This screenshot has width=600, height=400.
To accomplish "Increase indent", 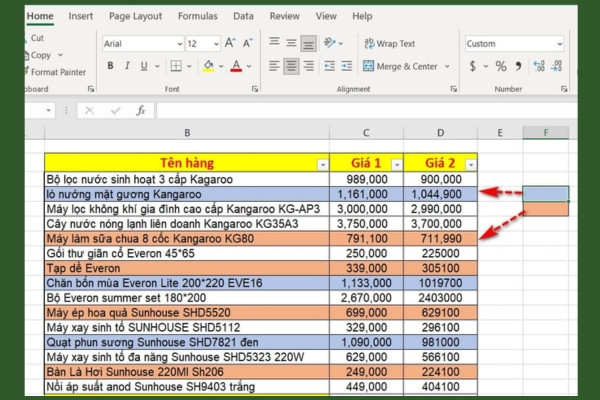I will pyautogui.click(x=347, y=66).
